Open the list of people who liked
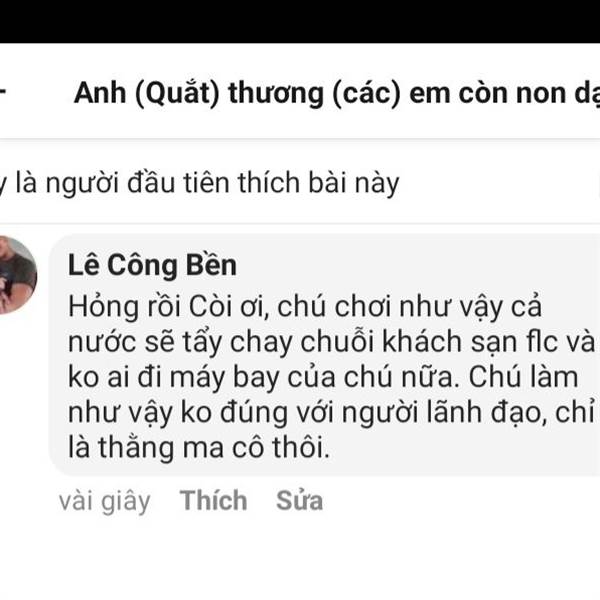 click(x=199, y=183)
